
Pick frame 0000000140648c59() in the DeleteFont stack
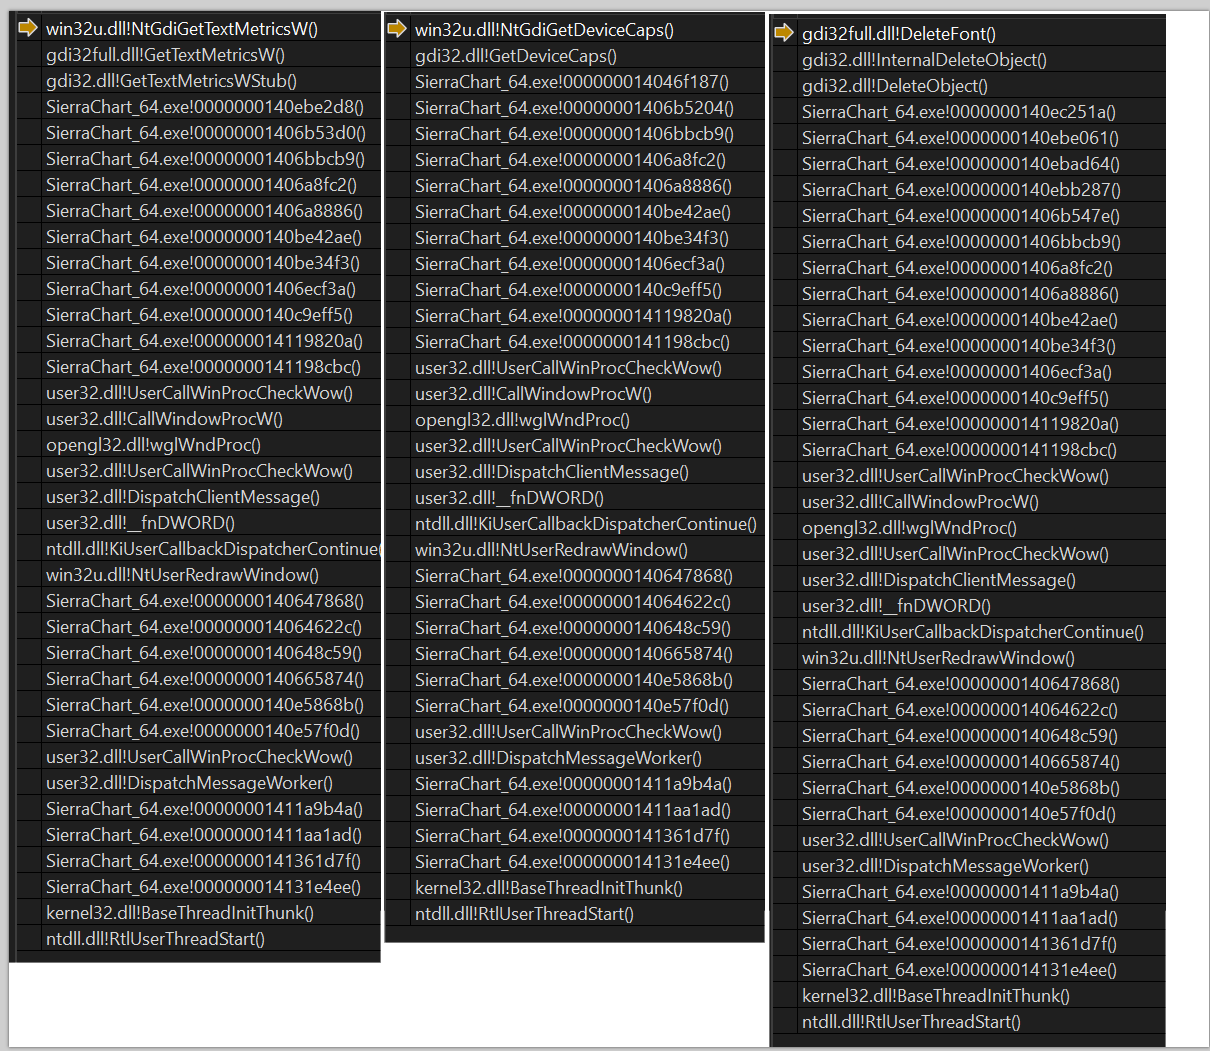(960, 736)
